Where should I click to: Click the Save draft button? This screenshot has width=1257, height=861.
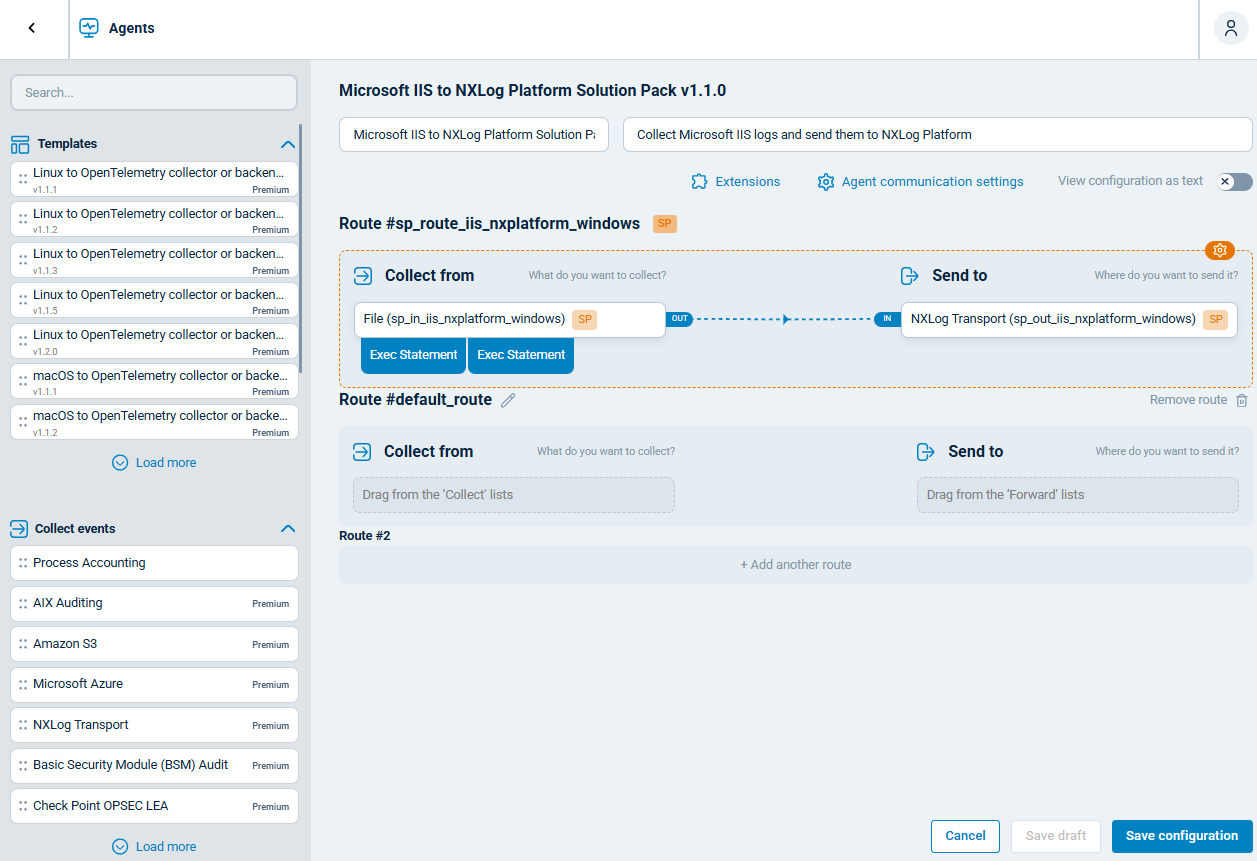(1056, 836)
